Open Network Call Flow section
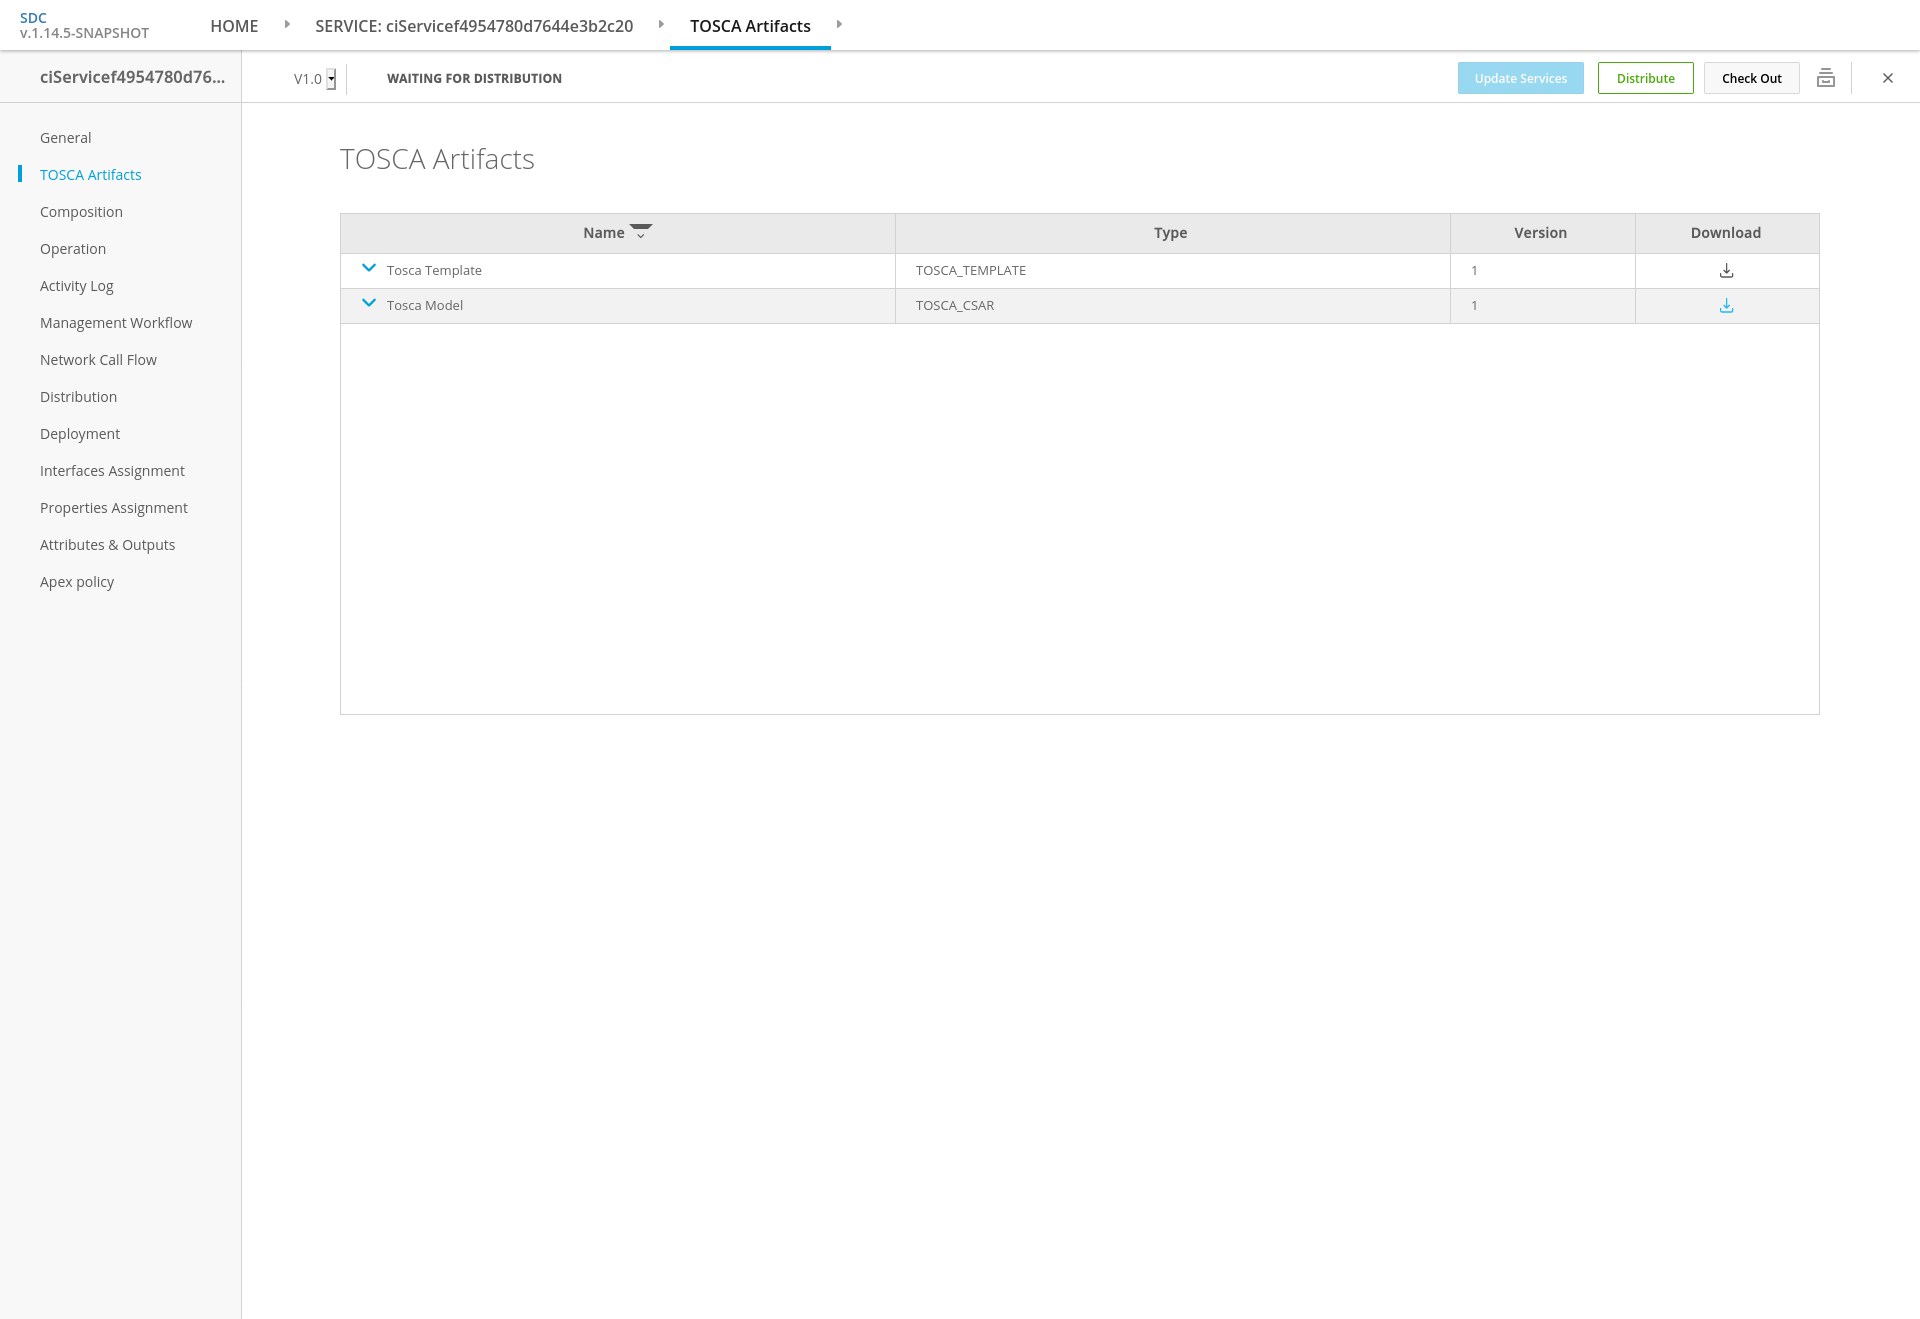The height and width of the screenshot is (1319, 1920). pyautogui.click(x=98, y=360)
